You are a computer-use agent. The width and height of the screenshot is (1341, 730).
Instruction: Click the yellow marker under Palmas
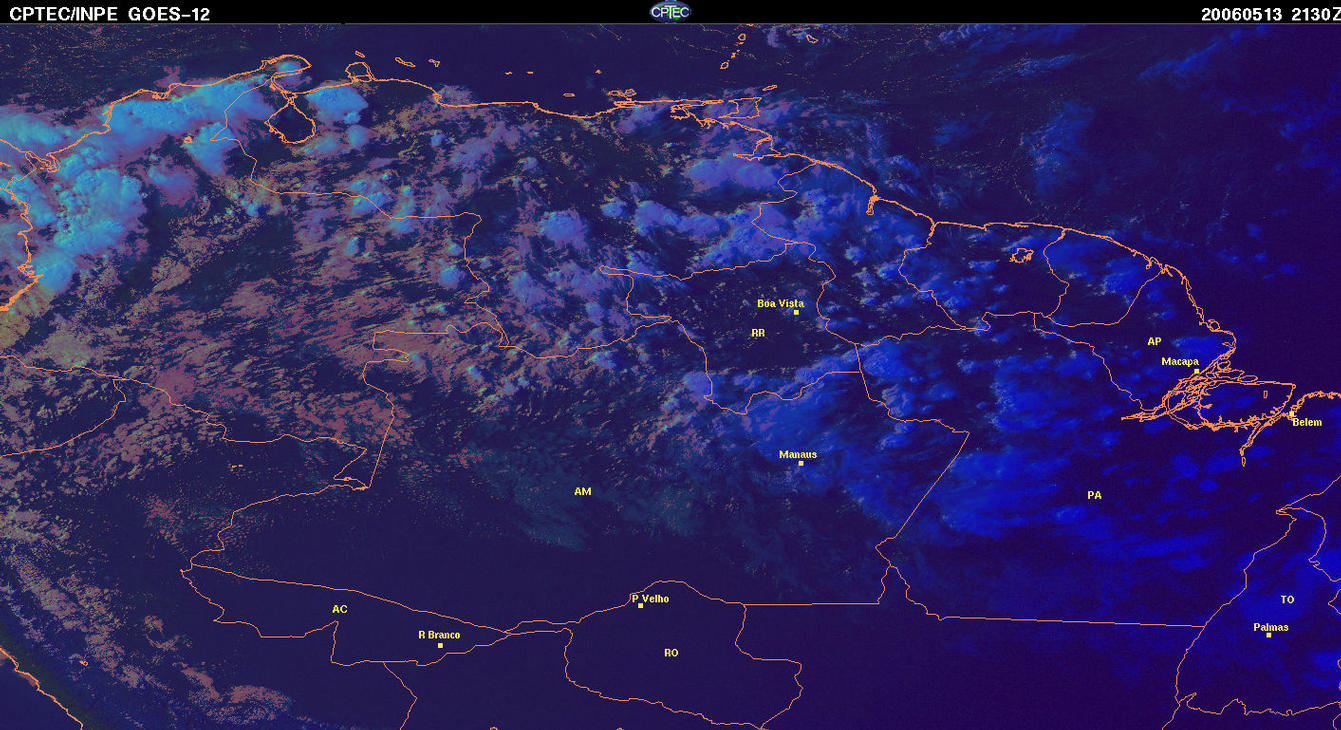click(1268, 636)
